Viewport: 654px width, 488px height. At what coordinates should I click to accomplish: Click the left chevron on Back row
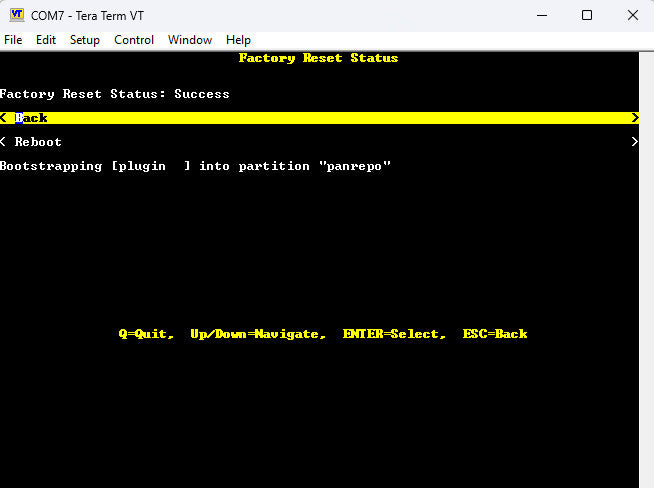click(3, 118)
